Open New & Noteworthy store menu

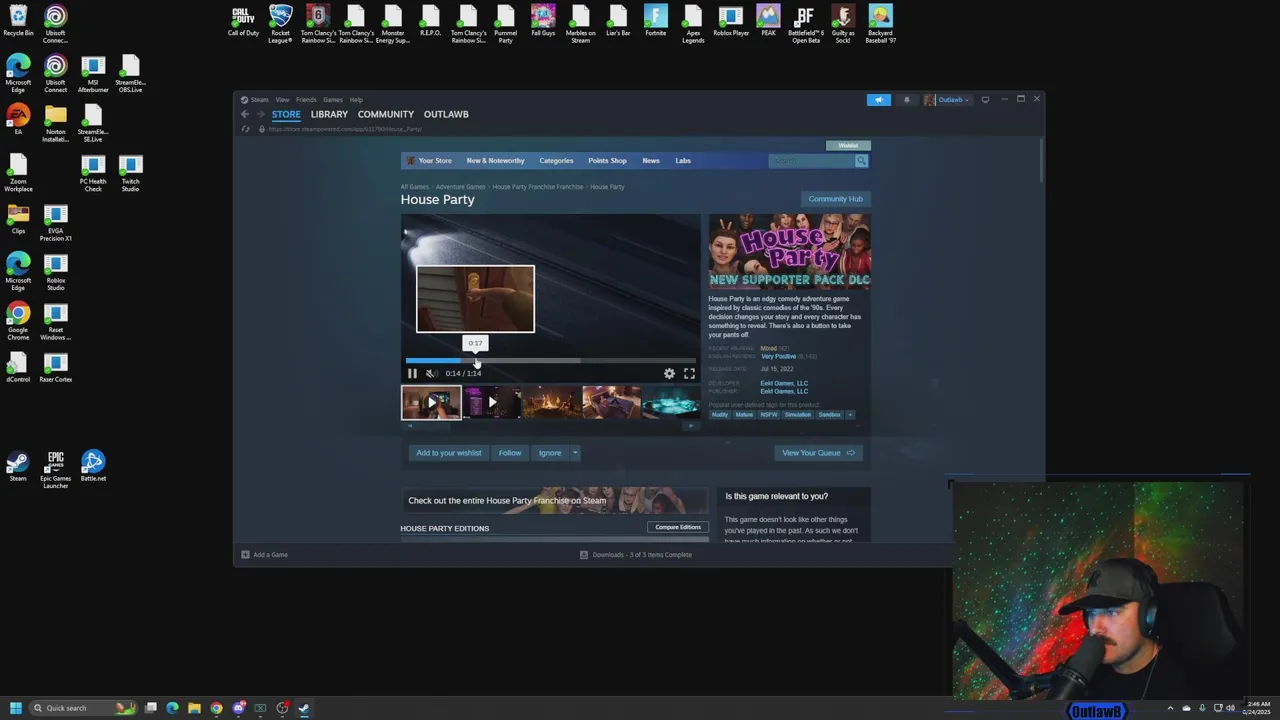click(x=495, y=160)
